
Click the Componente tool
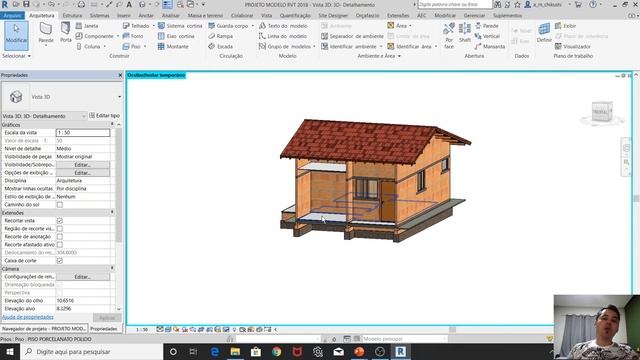[94, 36]
